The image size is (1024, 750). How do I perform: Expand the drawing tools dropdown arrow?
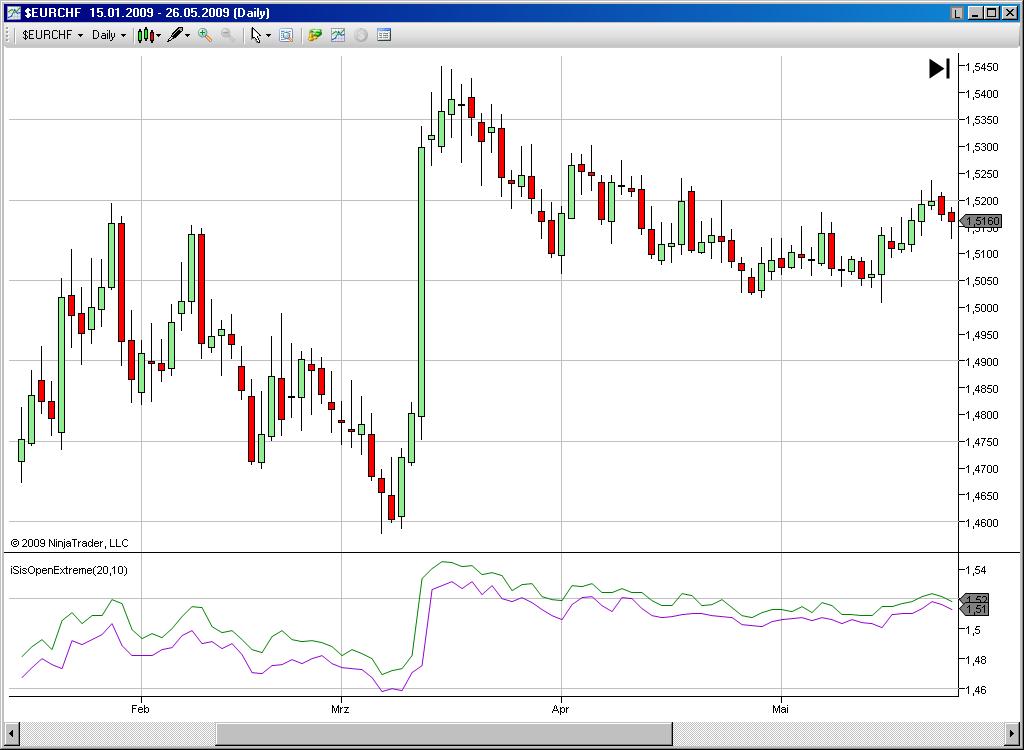tap(187, 35)
